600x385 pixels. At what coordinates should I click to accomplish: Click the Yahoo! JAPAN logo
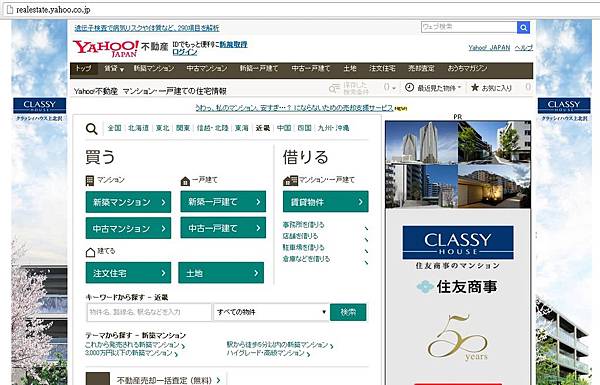tap(106, 48)
